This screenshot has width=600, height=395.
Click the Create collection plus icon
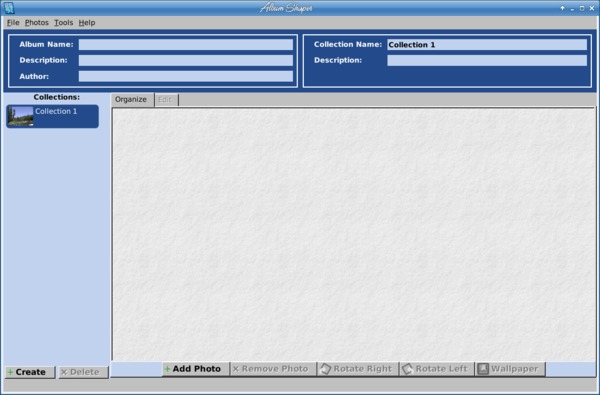10,372
